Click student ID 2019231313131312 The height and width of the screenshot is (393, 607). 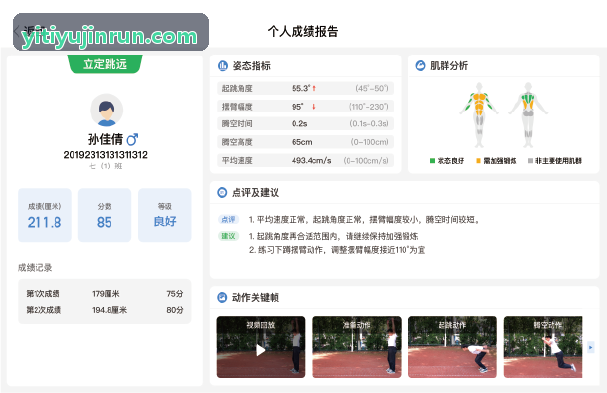105,155
